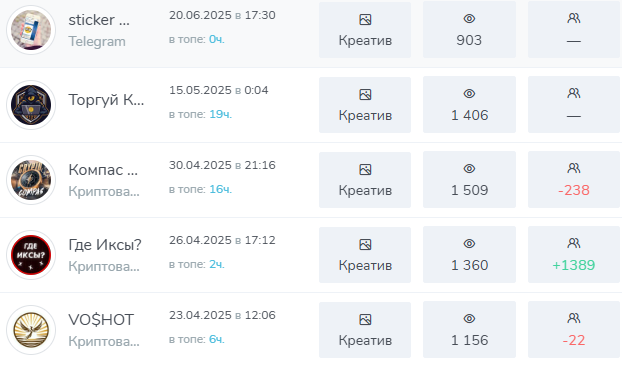This screenshot has width=622, height=367.
Task: Open the Где Иксы? channel name link
Action: 105,245
